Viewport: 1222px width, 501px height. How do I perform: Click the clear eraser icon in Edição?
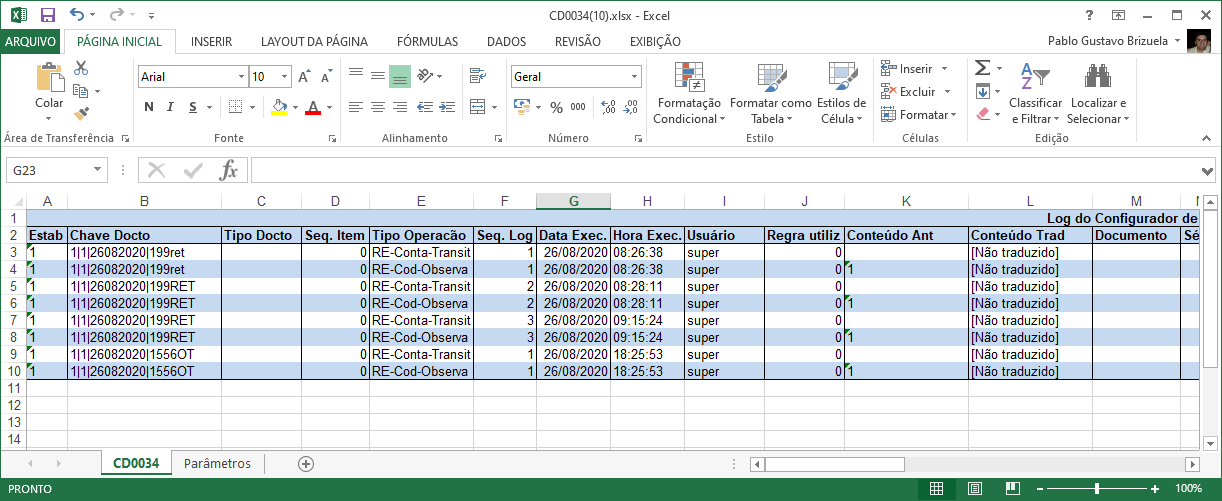982,114
